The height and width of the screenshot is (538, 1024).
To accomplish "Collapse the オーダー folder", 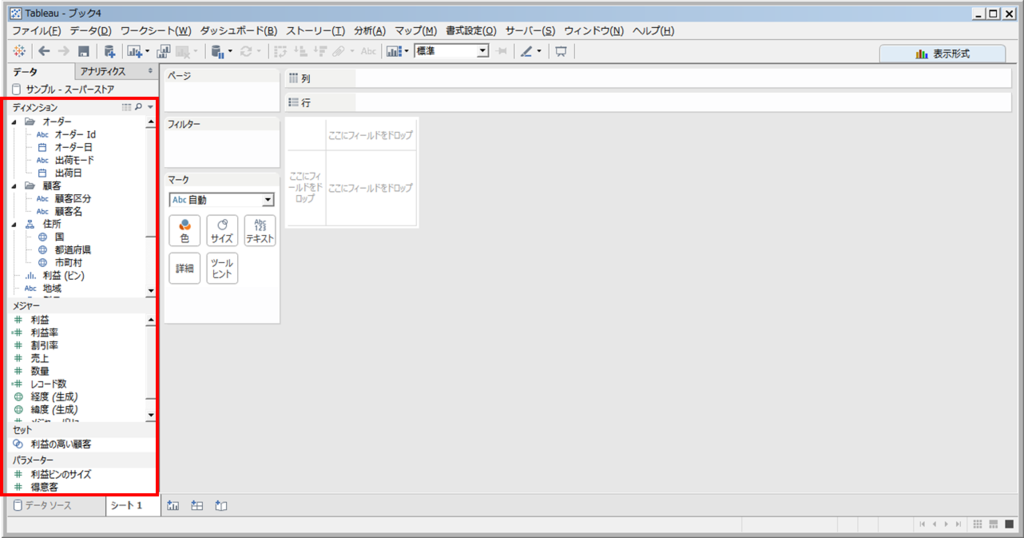I will (14, 122).
